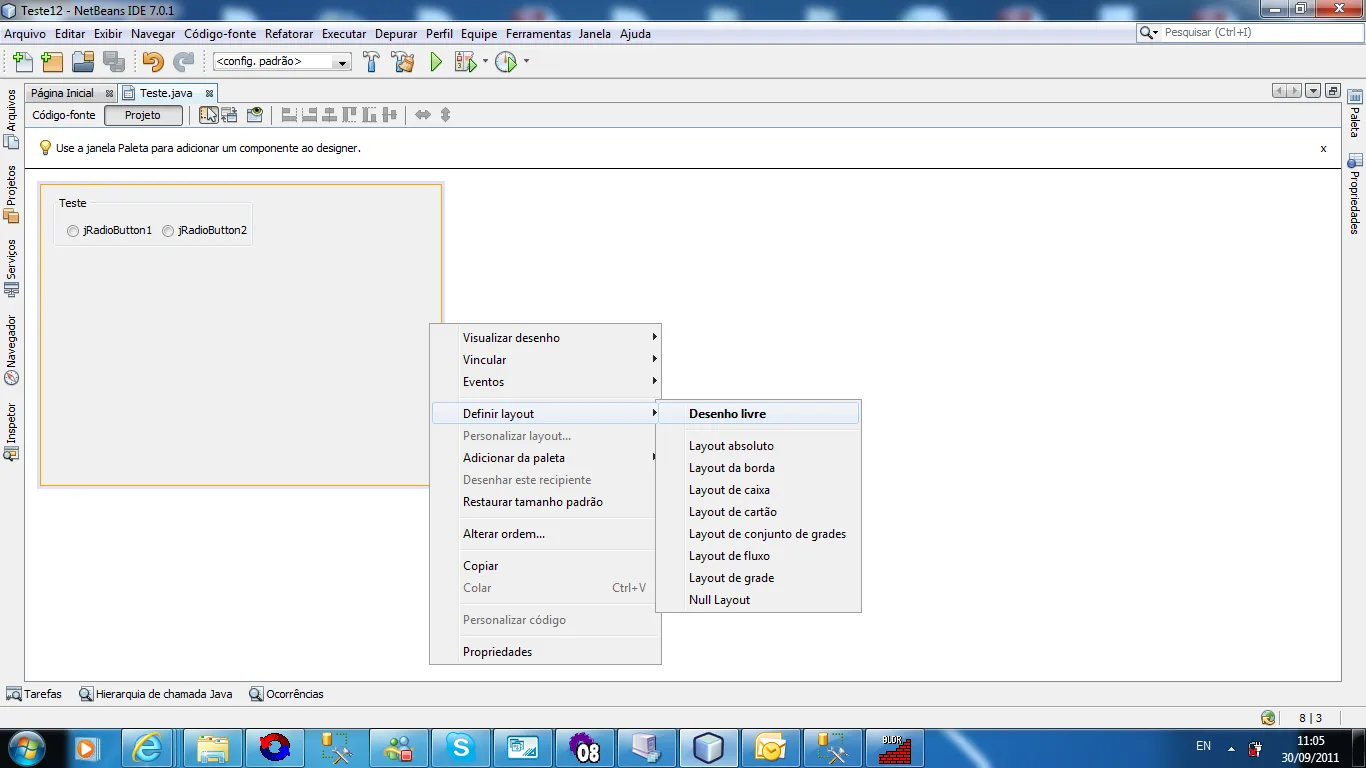Image resolution: width=1366 pixels, height=768 pixels.
Task: Click the Profile Project clock icon
Action: tap(506, 62)
